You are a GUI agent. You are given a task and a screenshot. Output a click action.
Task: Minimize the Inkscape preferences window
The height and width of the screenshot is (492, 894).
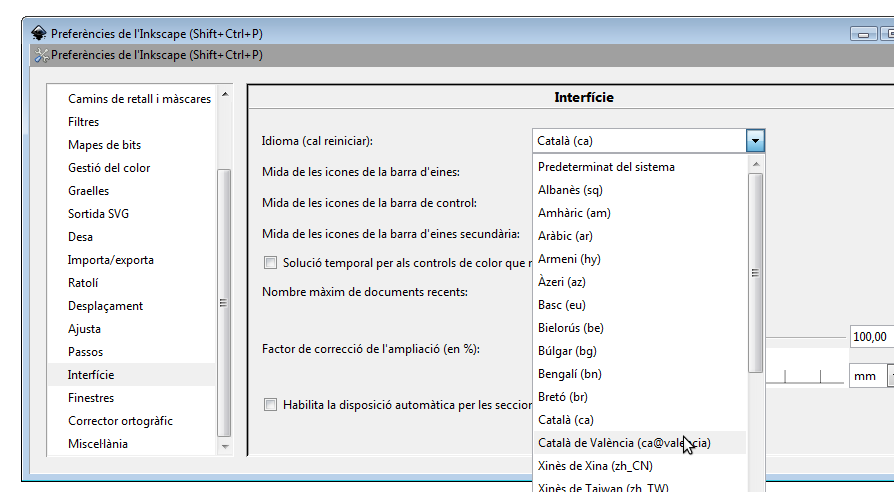coord(863,35)
